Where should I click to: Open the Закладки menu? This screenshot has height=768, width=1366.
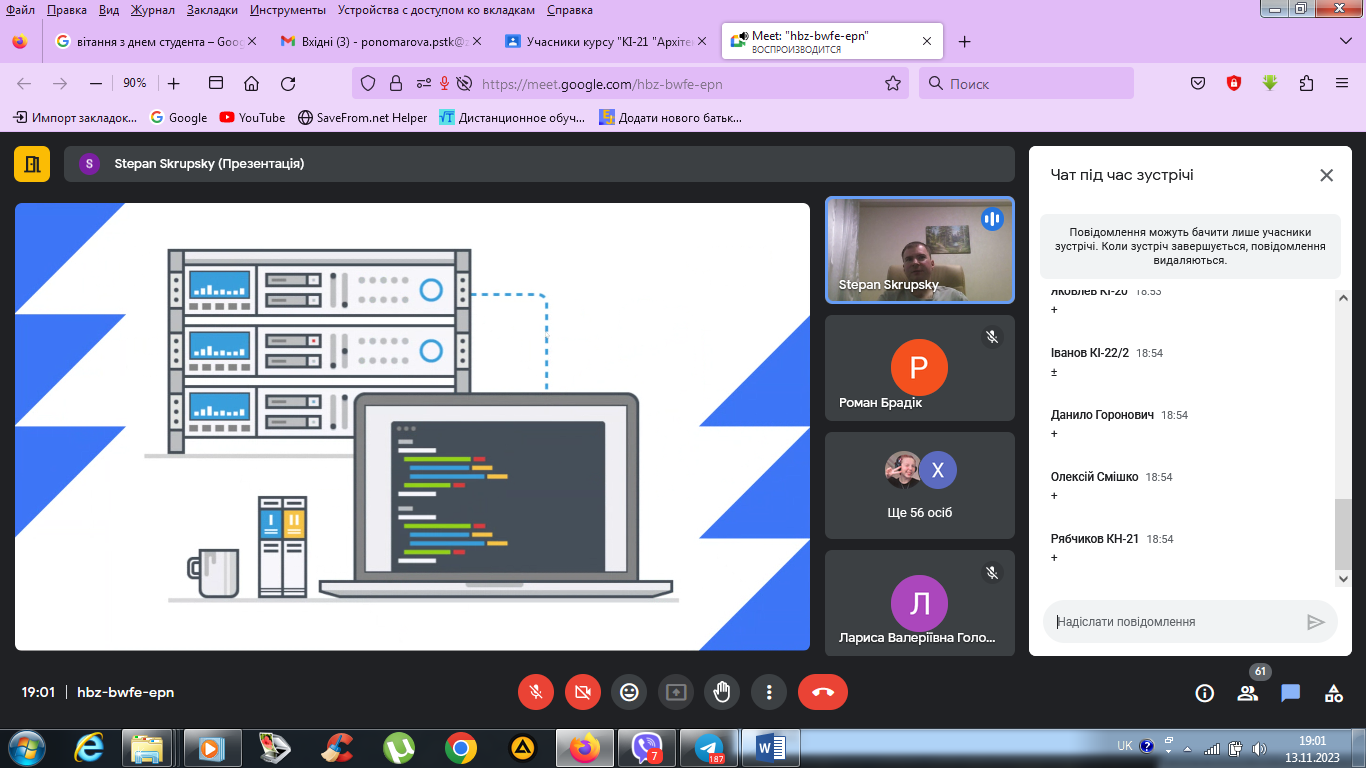tap(212, 10)
